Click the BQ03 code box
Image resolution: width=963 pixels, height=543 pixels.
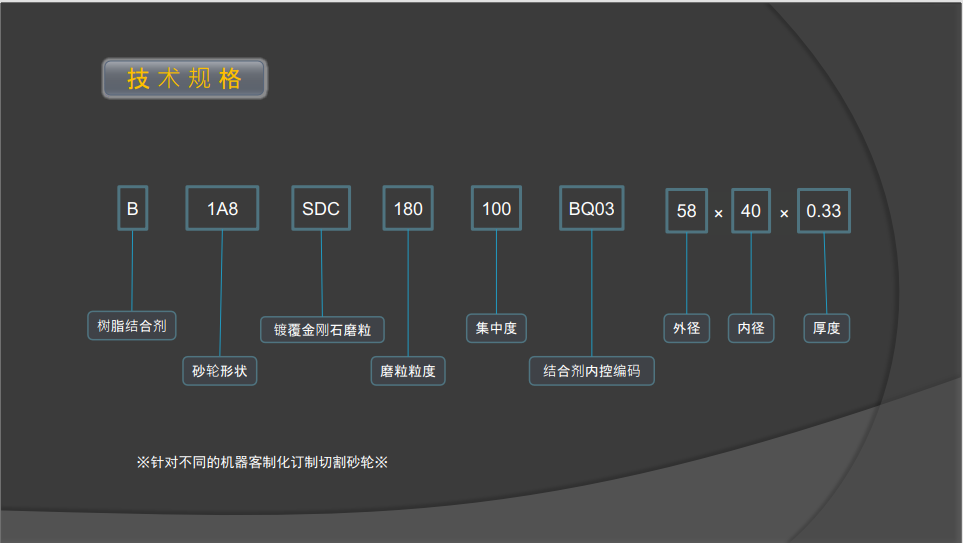591,209
